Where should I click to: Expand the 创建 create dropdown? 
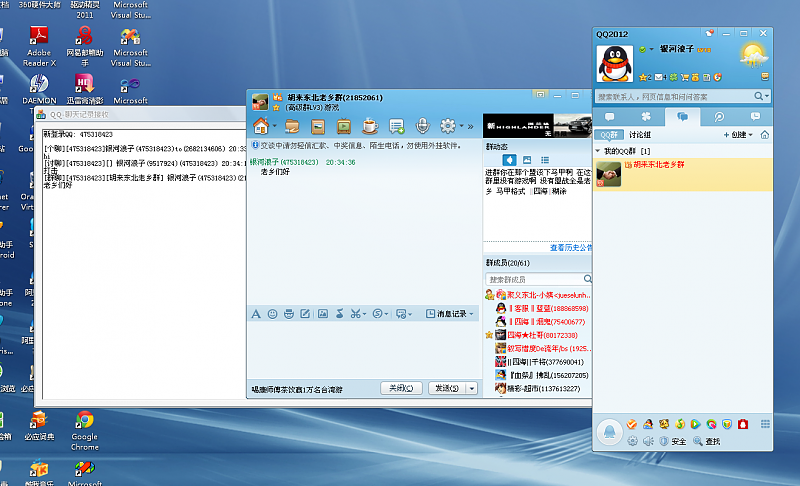pyautogui.click(x=738, y=135)
